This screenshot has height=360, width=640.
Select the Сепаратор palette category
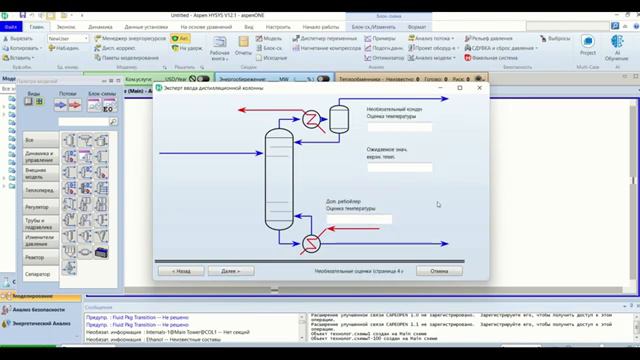pos(41,274)
